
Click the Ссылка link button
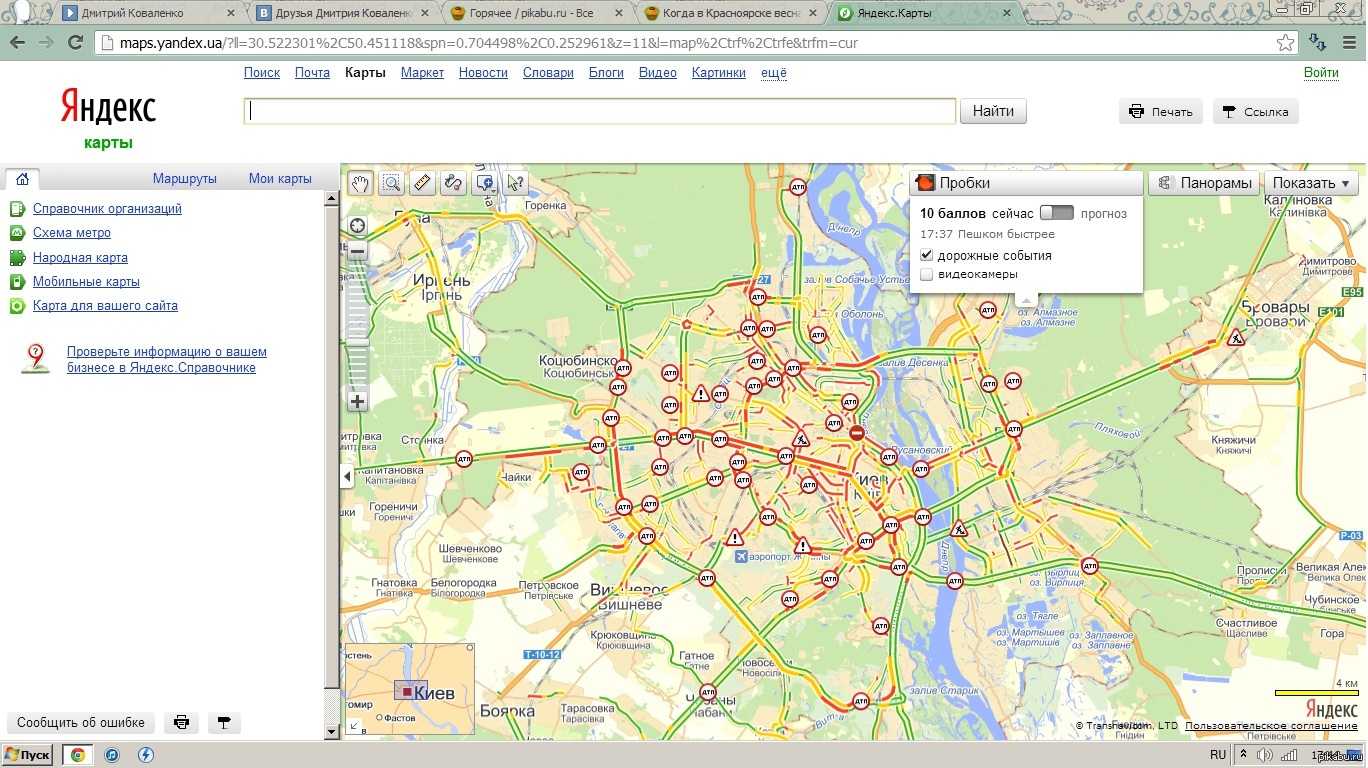click(1256, 112)
